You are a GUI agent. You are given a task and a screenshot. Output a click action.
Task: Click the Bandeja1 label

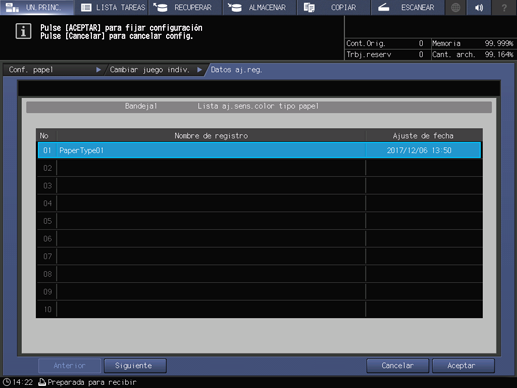pos(141,106)
